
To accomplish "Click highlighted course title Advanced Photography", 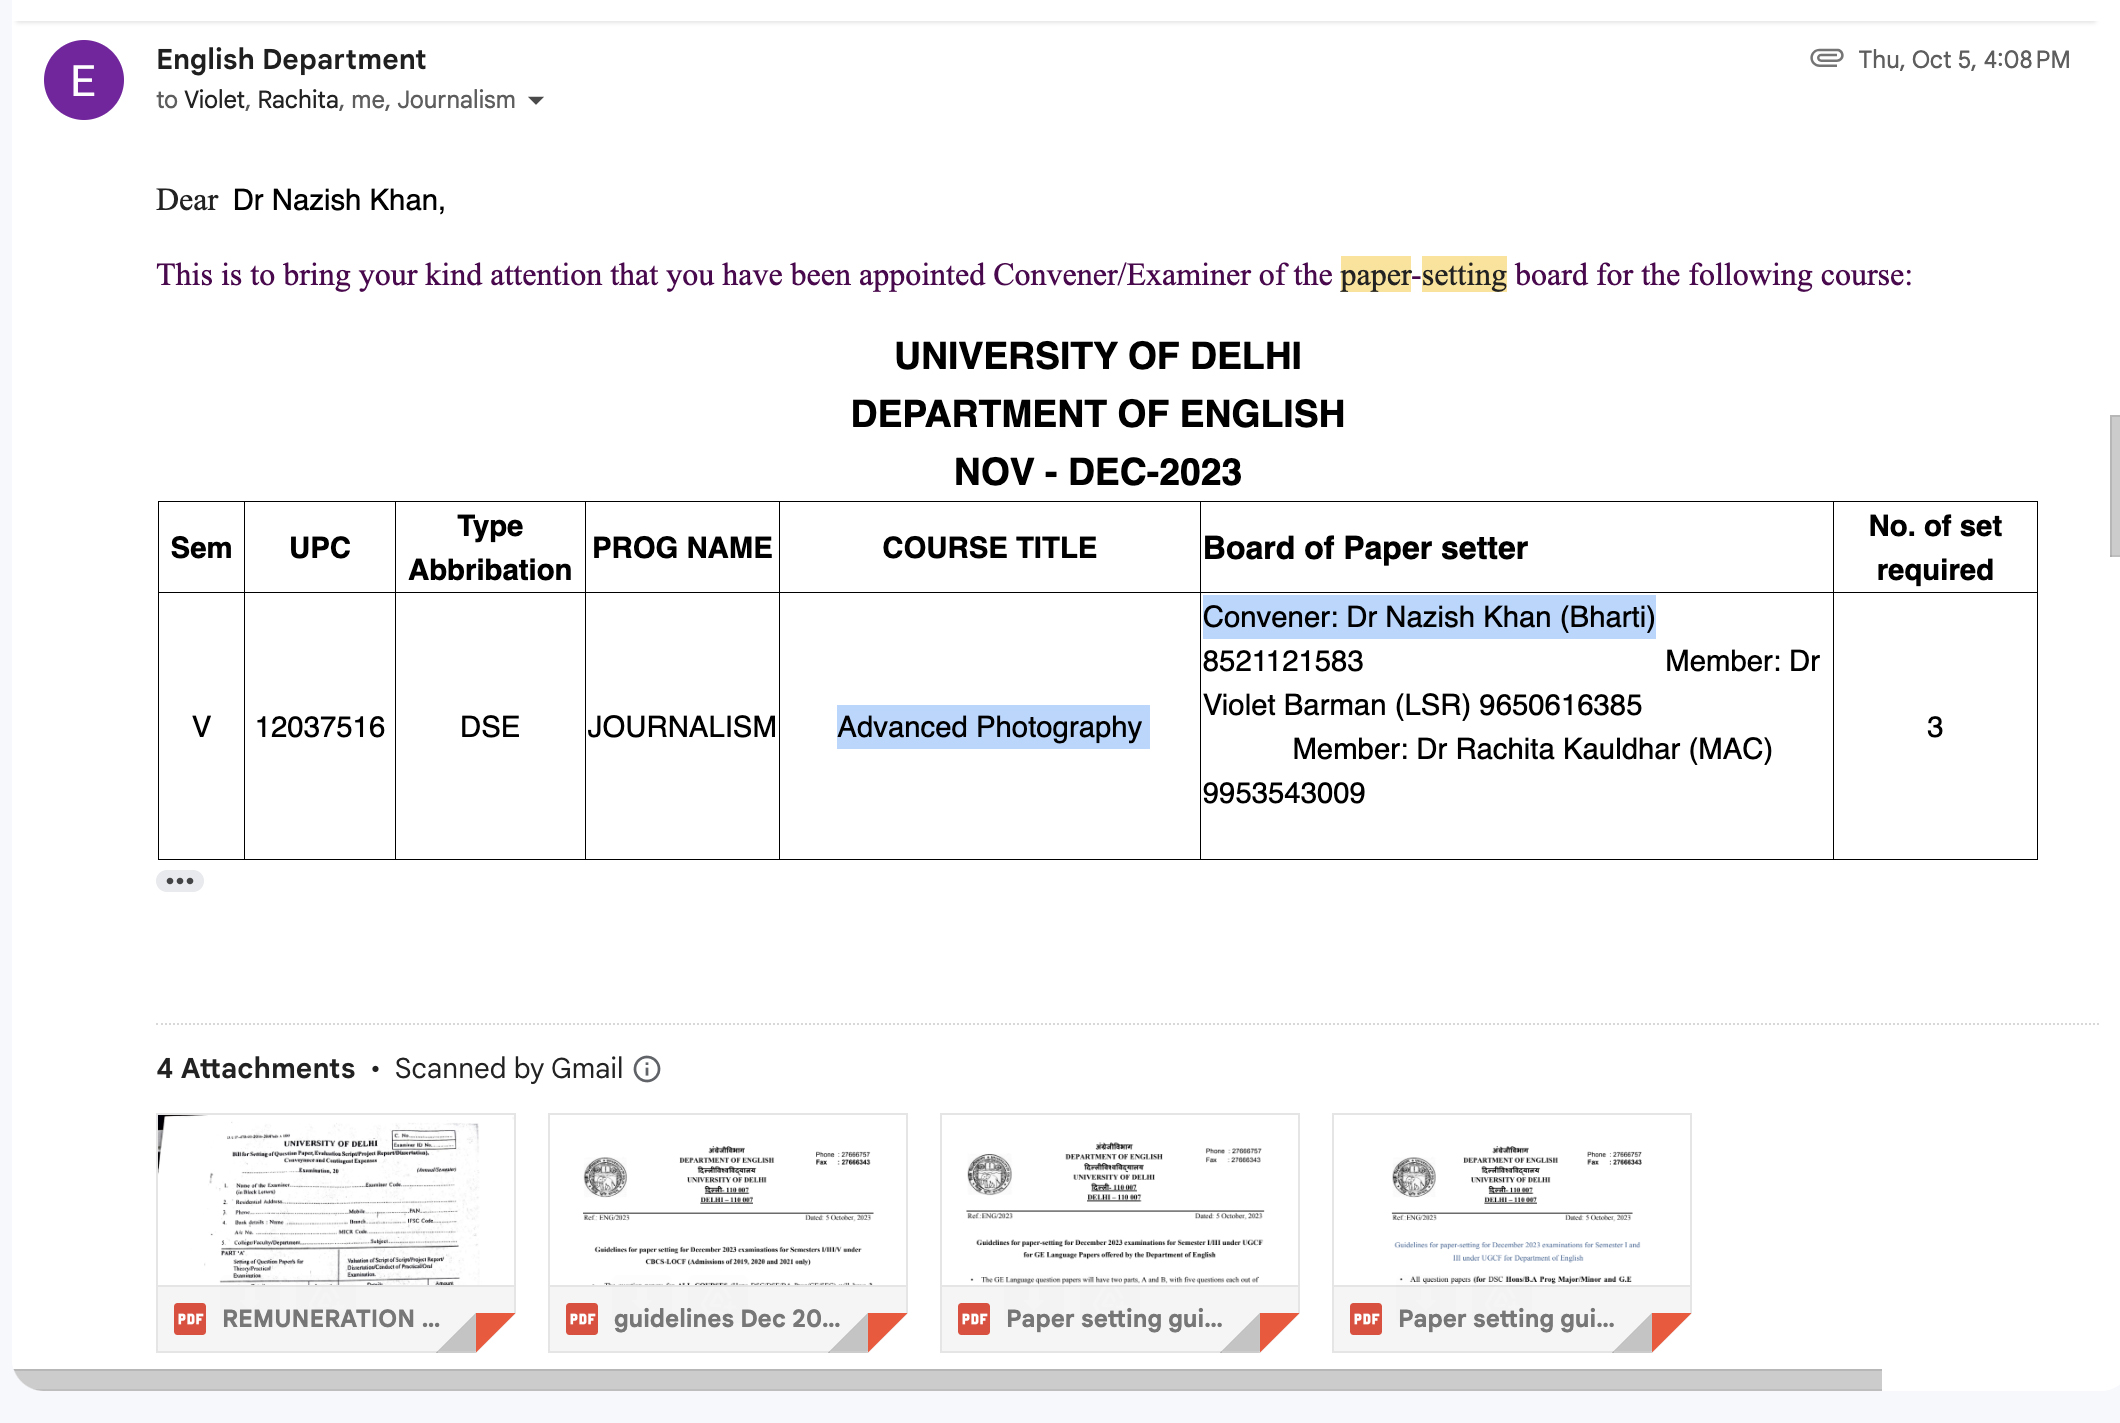I will pyautogui.click(x=990, y=727).
